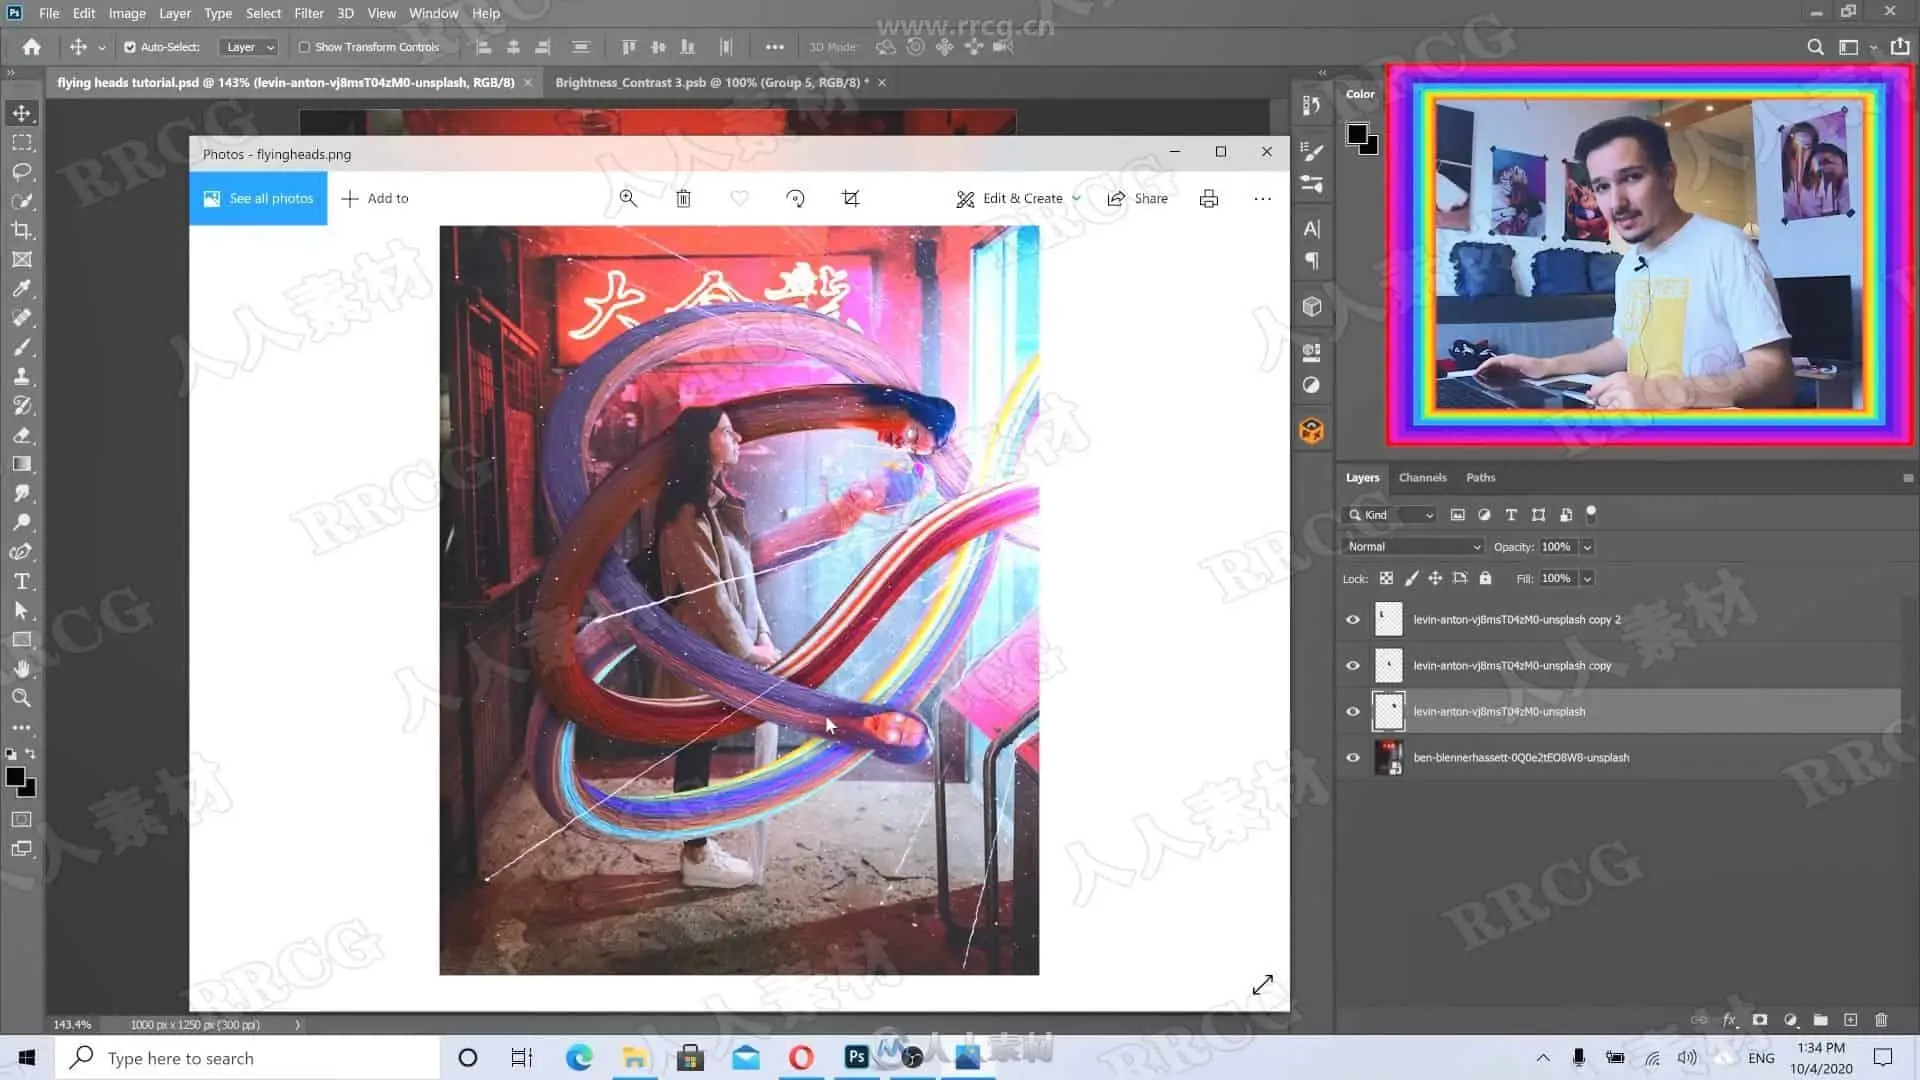Select the Clone Stamp tool
Viewport: 1920px width, 1080px height.
pos(22,376)
